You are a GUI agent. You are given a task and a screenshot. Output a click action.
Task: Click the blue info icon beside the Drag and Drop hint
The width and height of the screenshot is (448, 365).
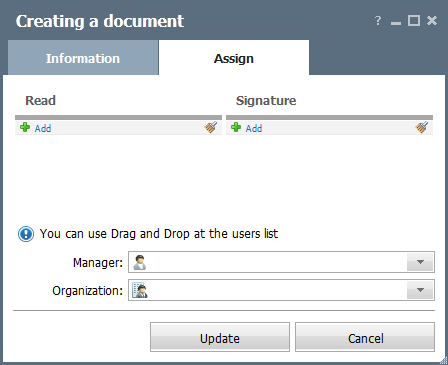tap(26, 234)
